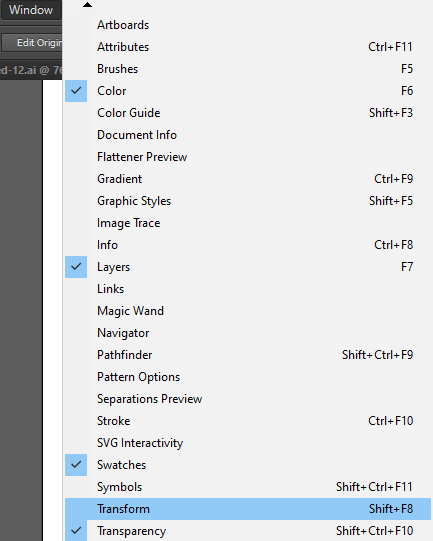The height and width of the screenshot is (541, 433).
Task: Open the Window menu in menu bar
Action: [31, 10]
